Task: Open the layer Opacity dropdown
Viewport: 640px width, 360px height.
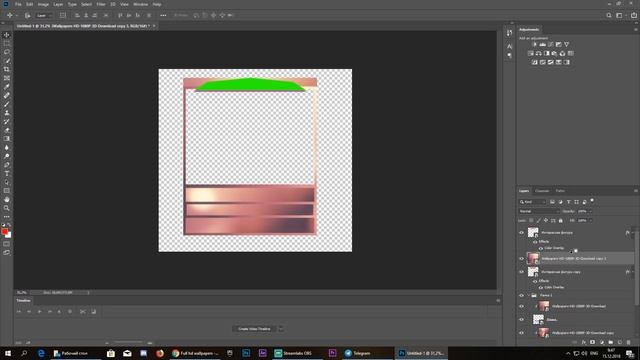Action: pyautogui.click(x=590, y=211)
